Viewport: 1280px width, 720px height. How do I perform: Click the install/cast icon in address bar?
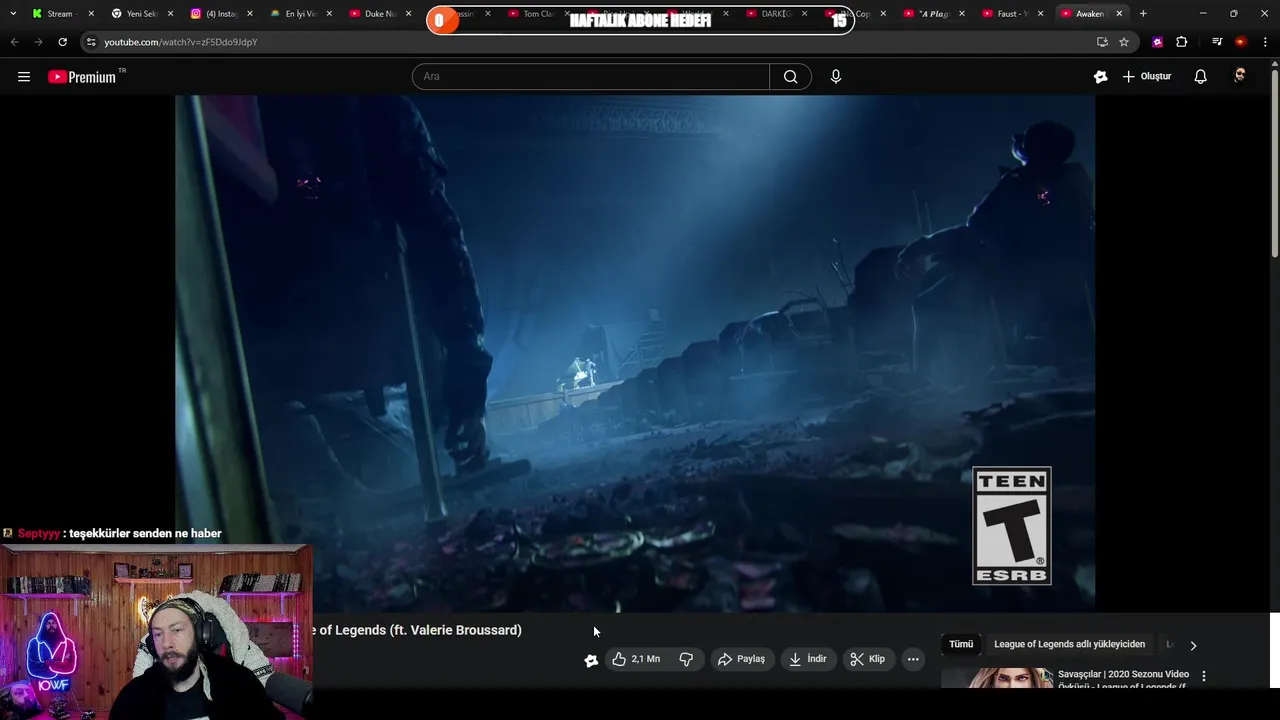pos(1102,42)
